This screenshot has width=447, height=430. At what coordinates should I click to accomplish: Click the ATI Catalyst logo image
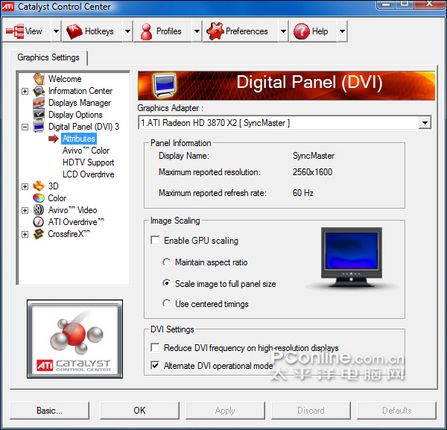(75, 339)
